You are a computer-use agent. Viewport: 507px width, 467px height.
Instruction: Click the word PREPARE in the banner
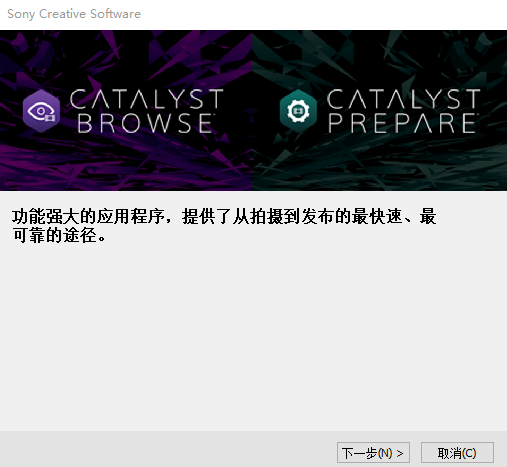[x=402, y=123]
